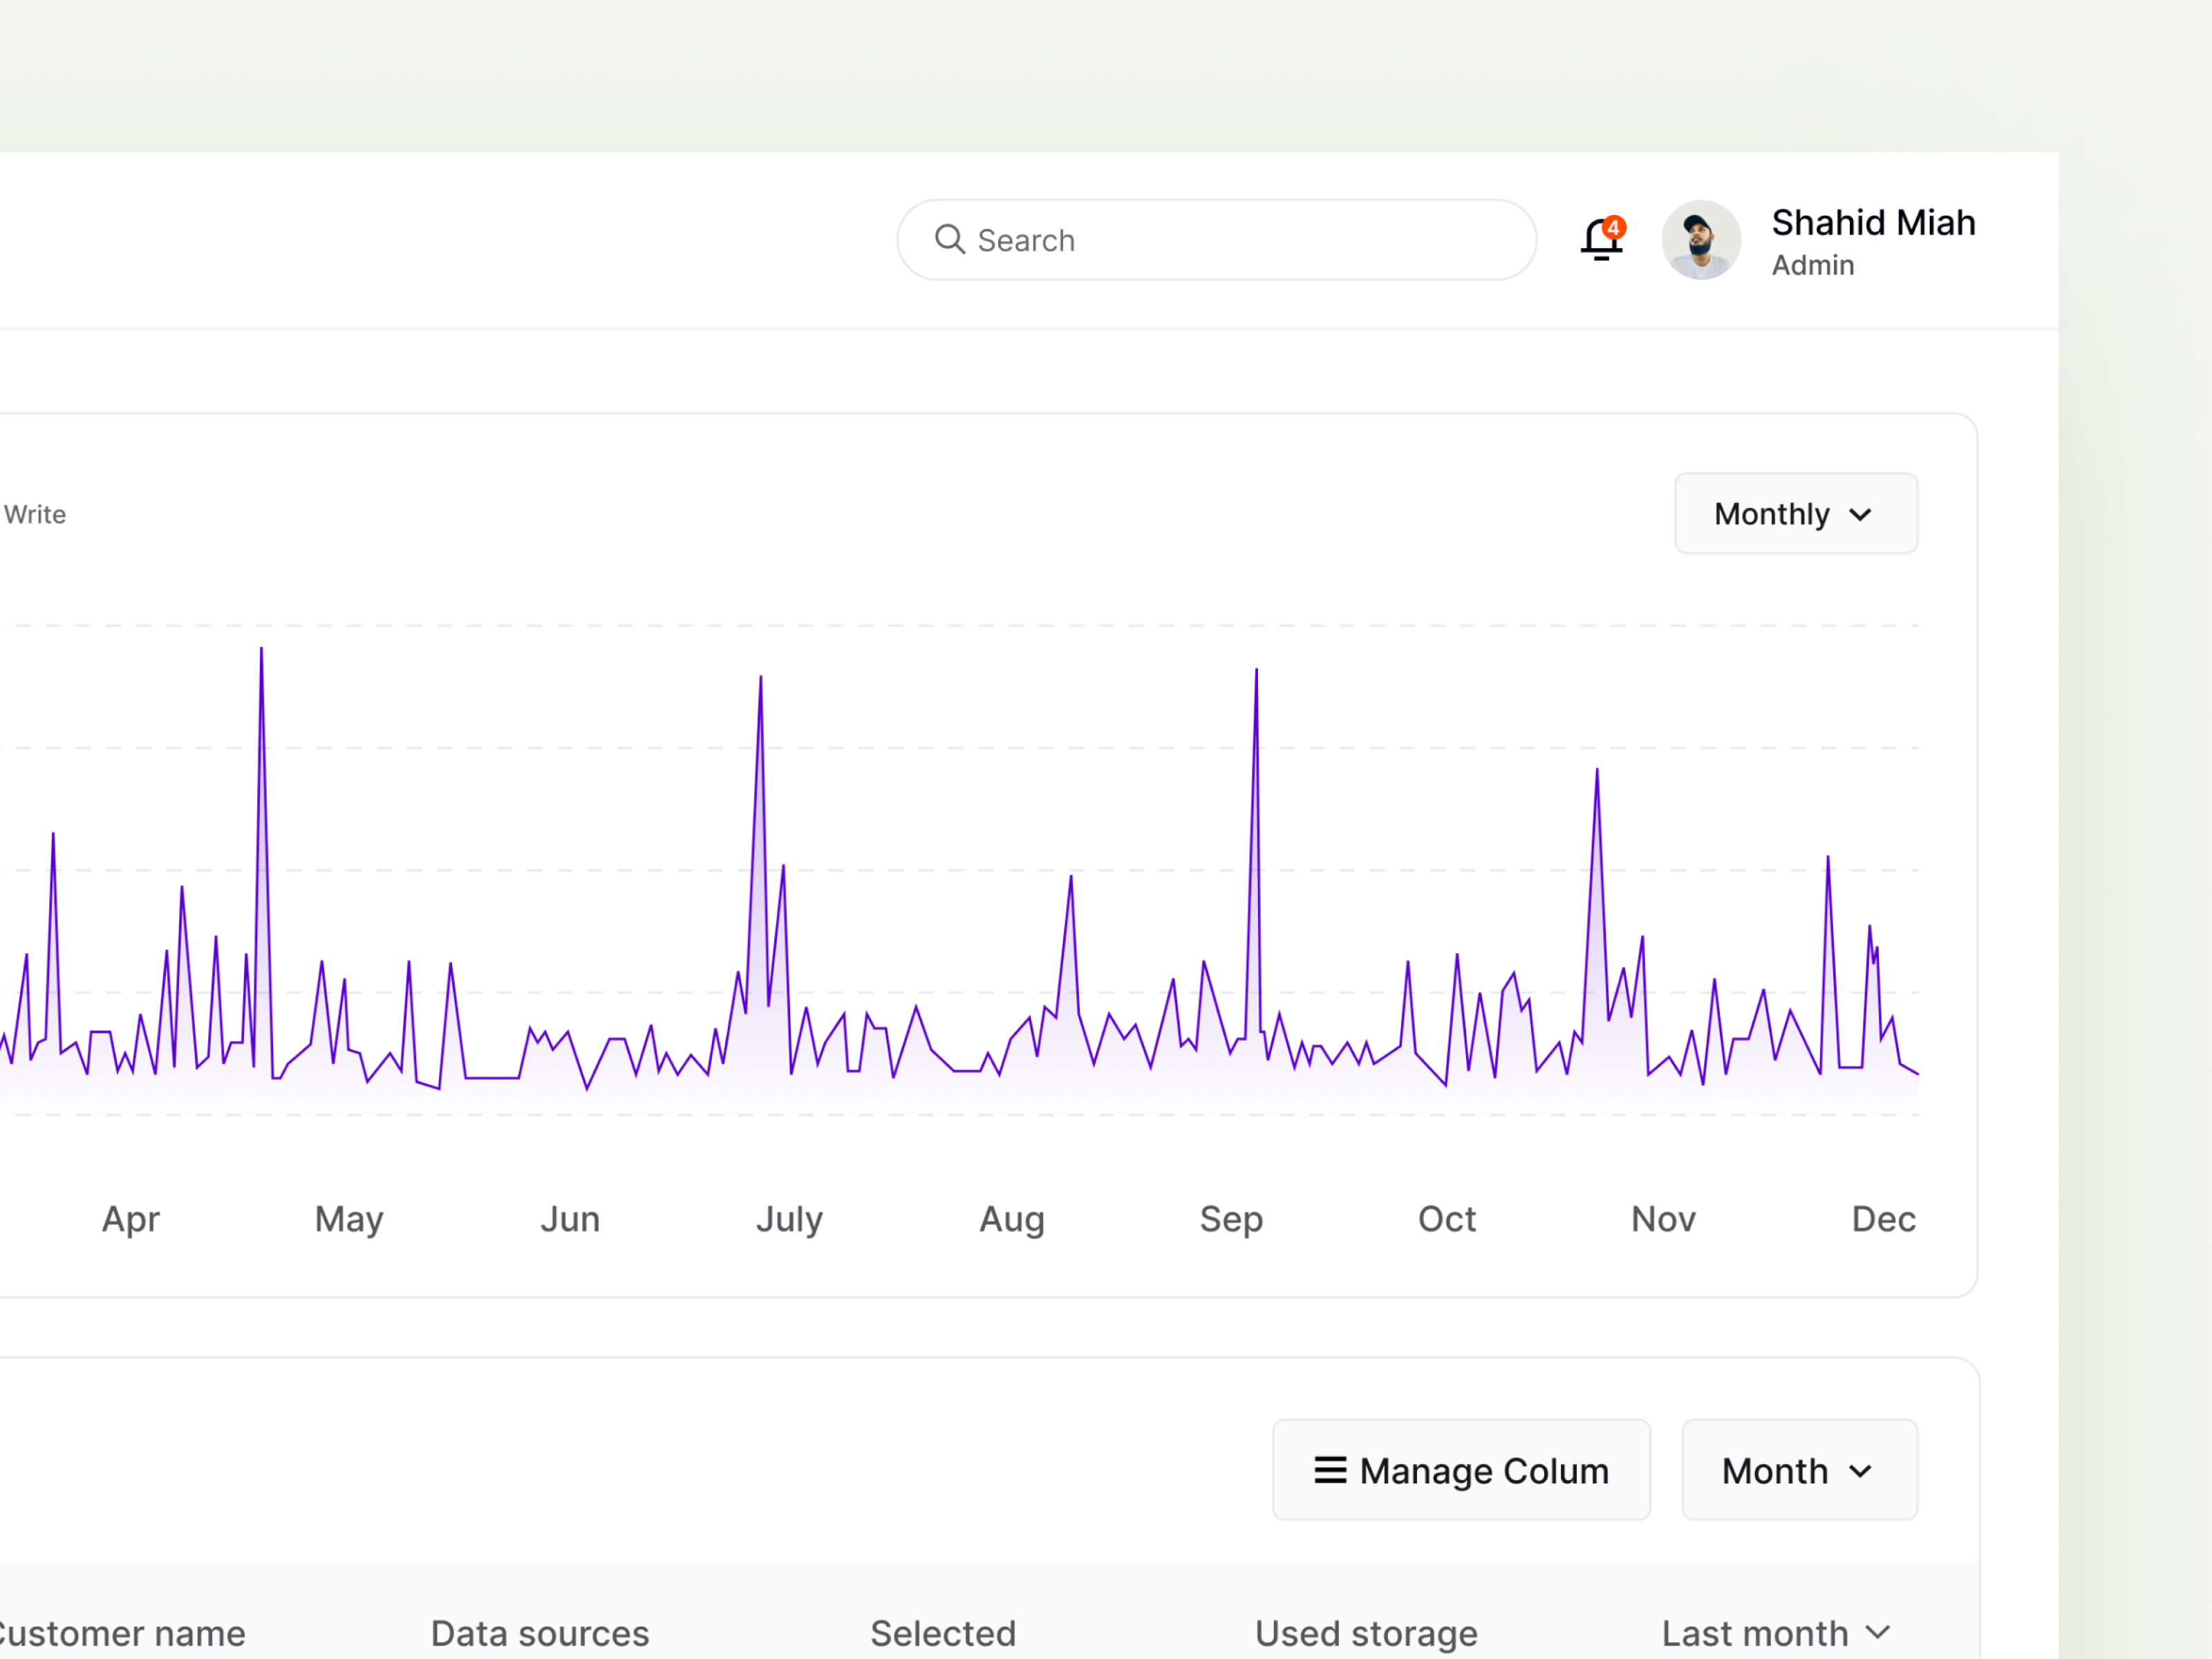Click the Data sources column header
This screenshot has width=2212, height=1659.
[540, 1633]
